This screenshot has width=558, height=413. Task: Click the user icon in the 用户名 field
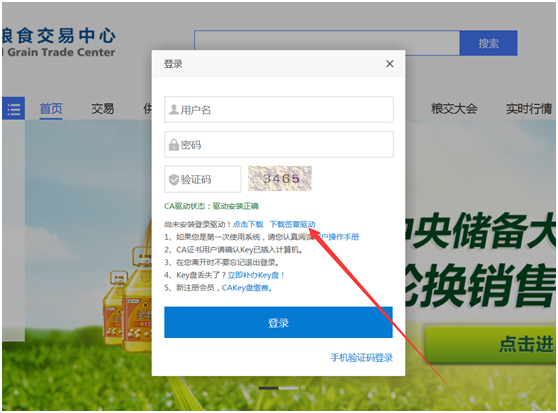pyautogui.click(x=174, y=110)
